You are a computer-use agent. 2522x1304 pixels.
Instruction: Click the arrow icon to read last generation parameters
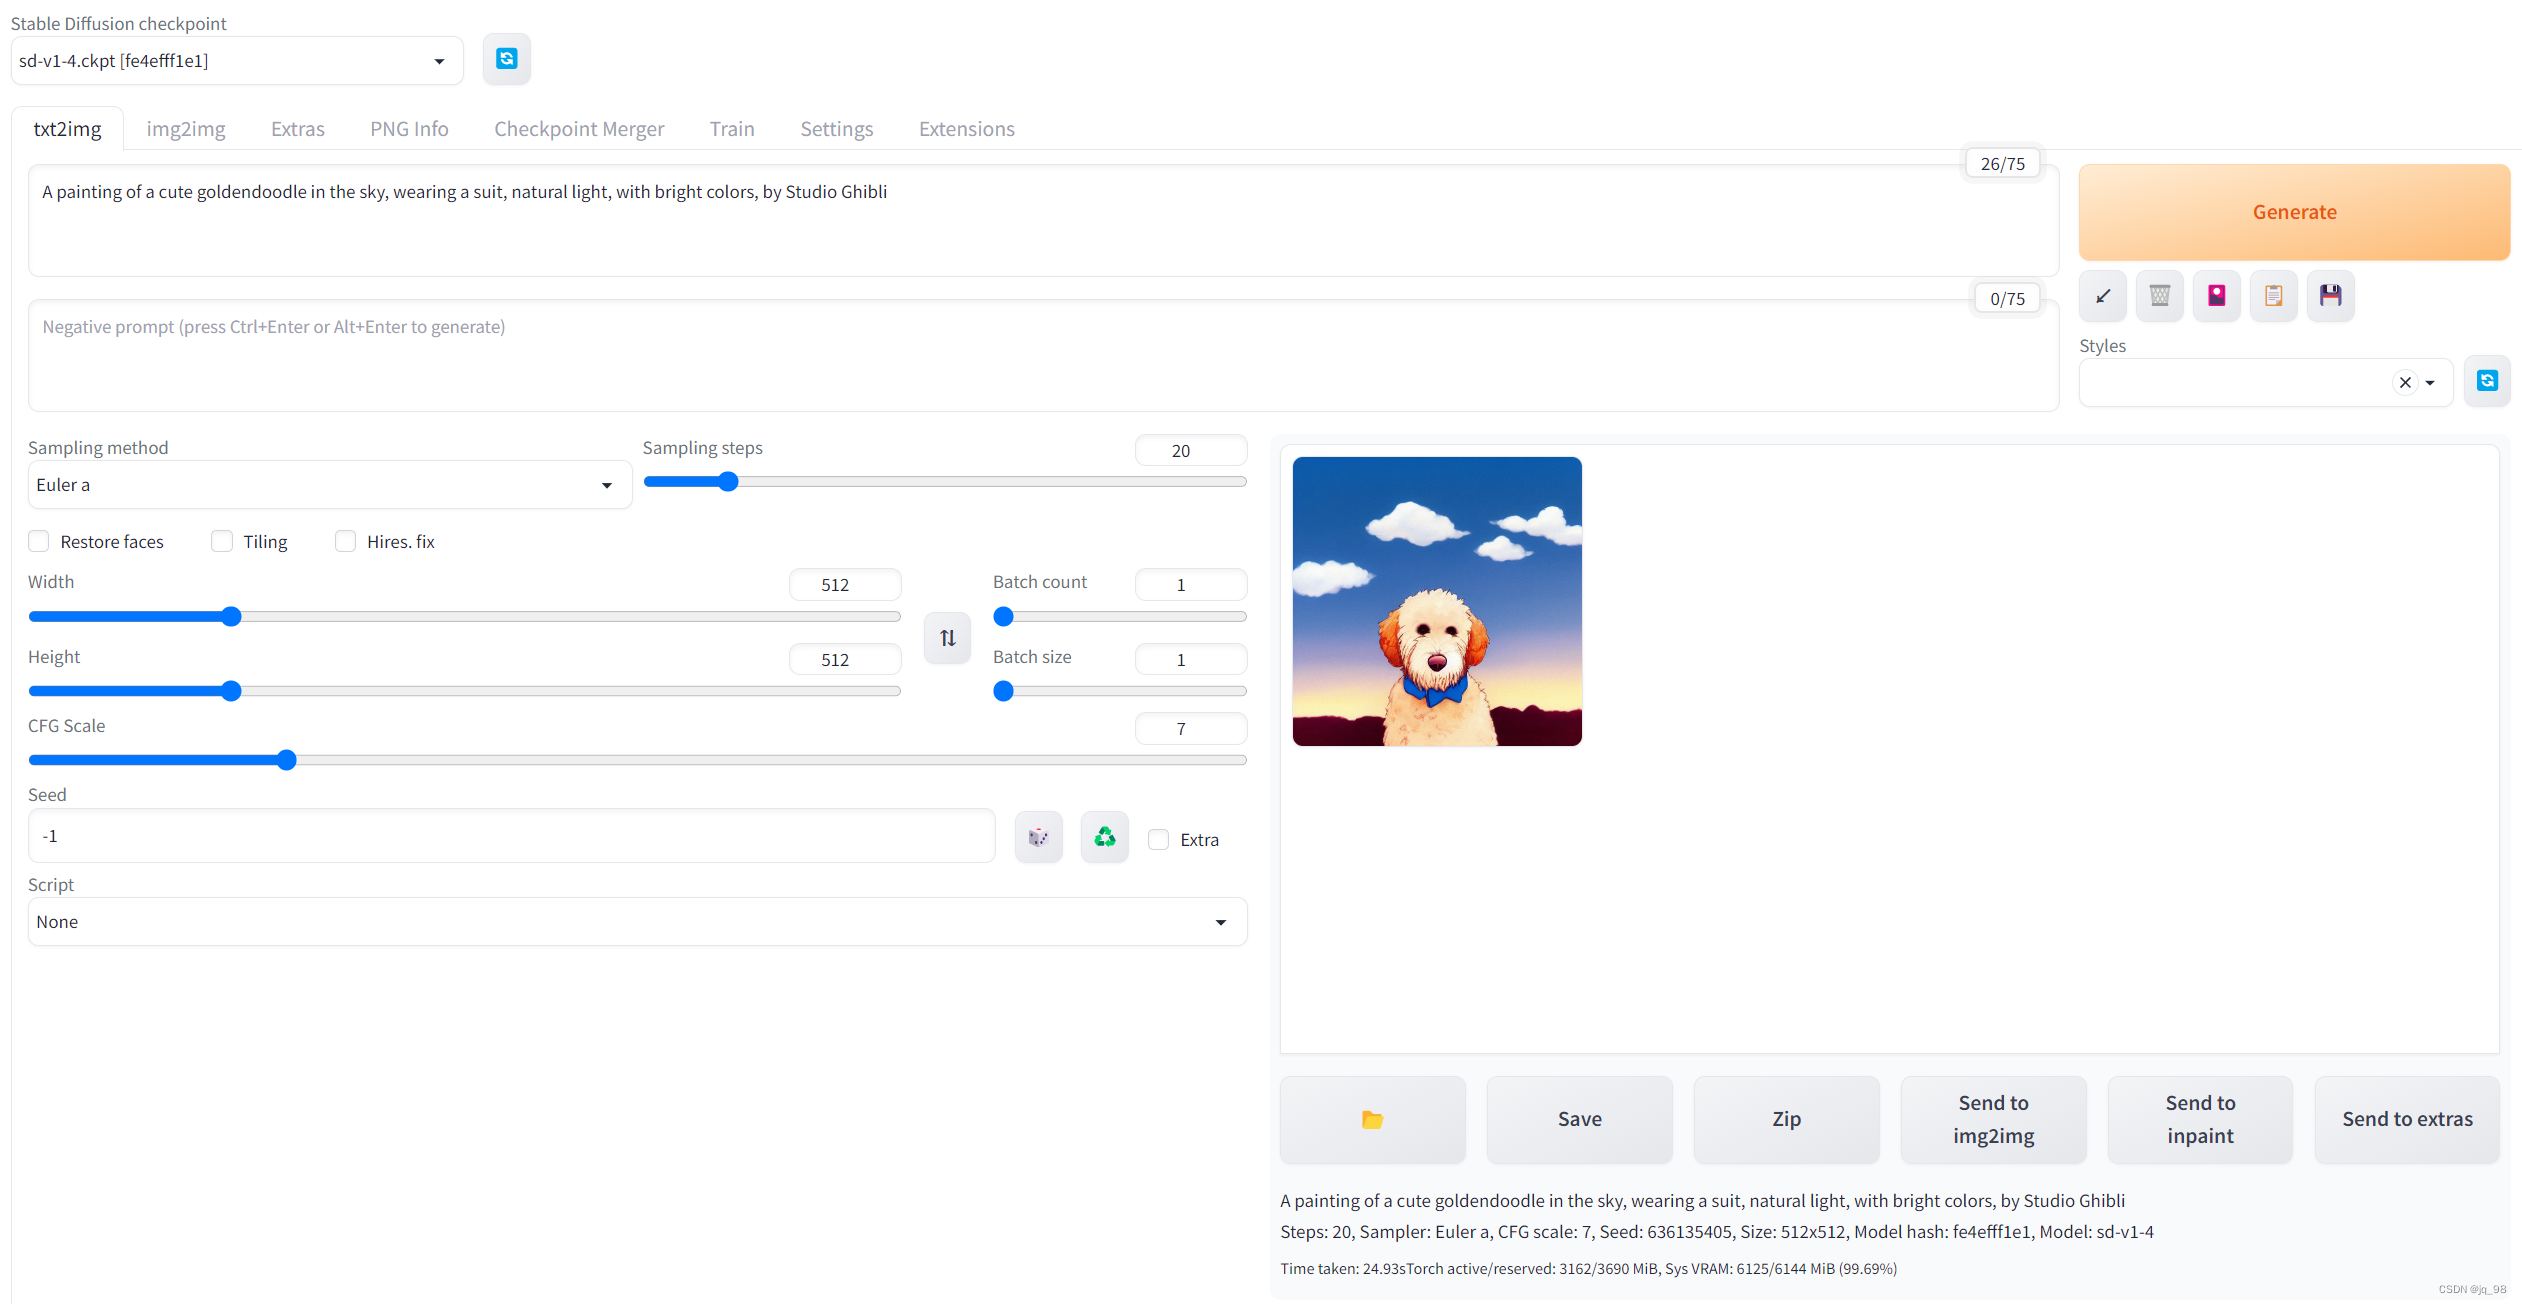[2102, 296]
